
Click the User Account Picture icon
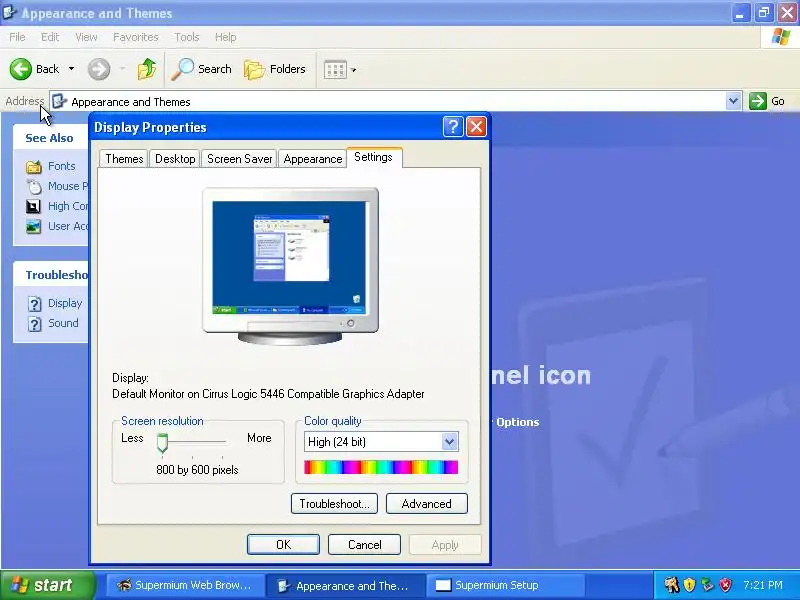(34, 227)
